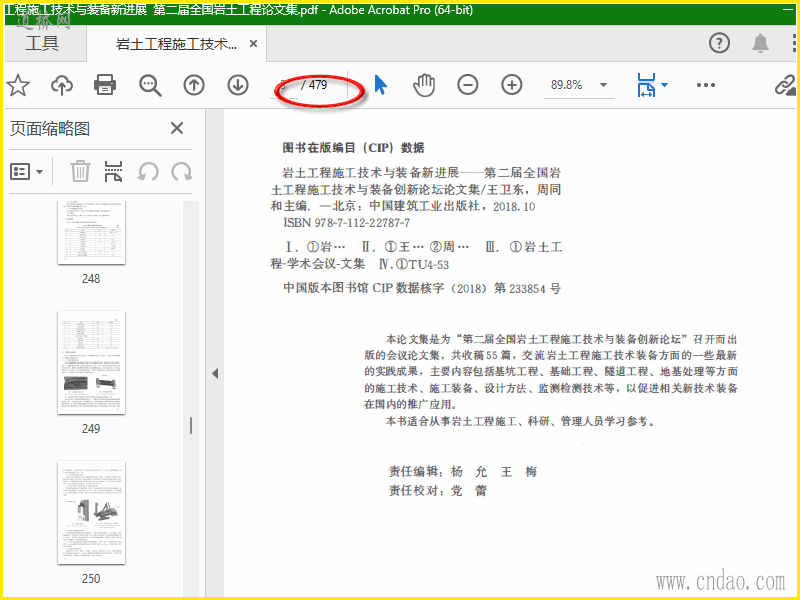Click the CIP 数据核字 (2018) 第 233854 号 line
Screen dimensions: 800x600
tap(422, 288)
